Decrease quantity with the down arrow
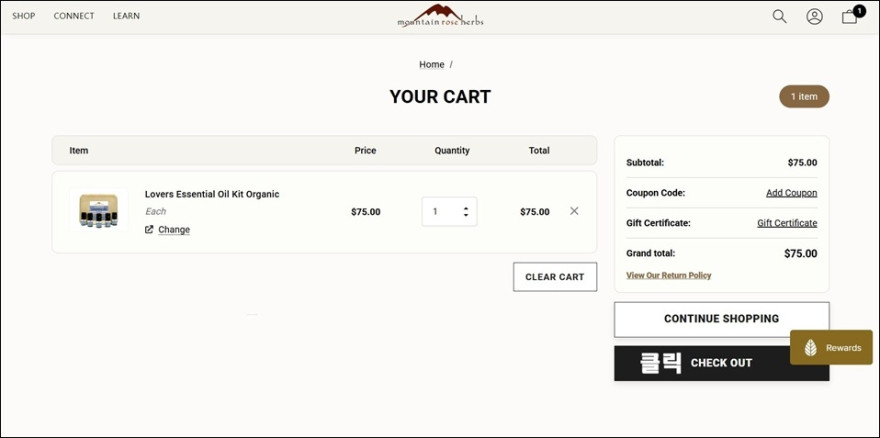This screenshot has width=880, height=438. [466, 215]
